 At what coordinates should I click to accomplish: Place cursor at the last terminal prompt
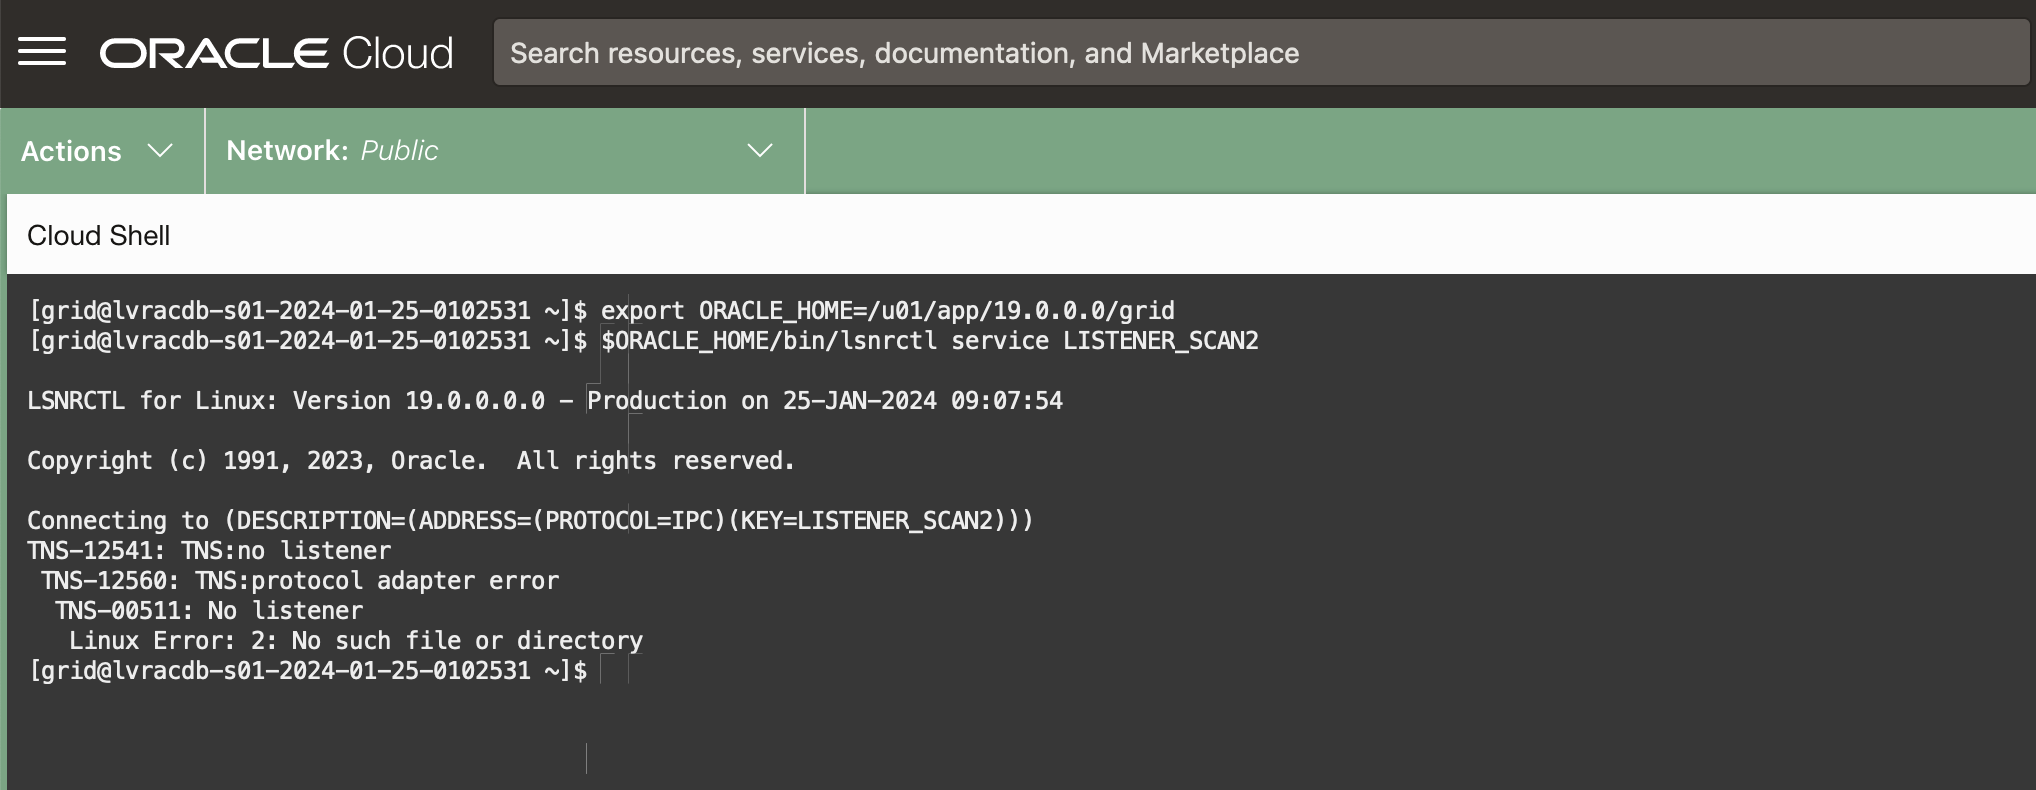click(x=605, y=671)
